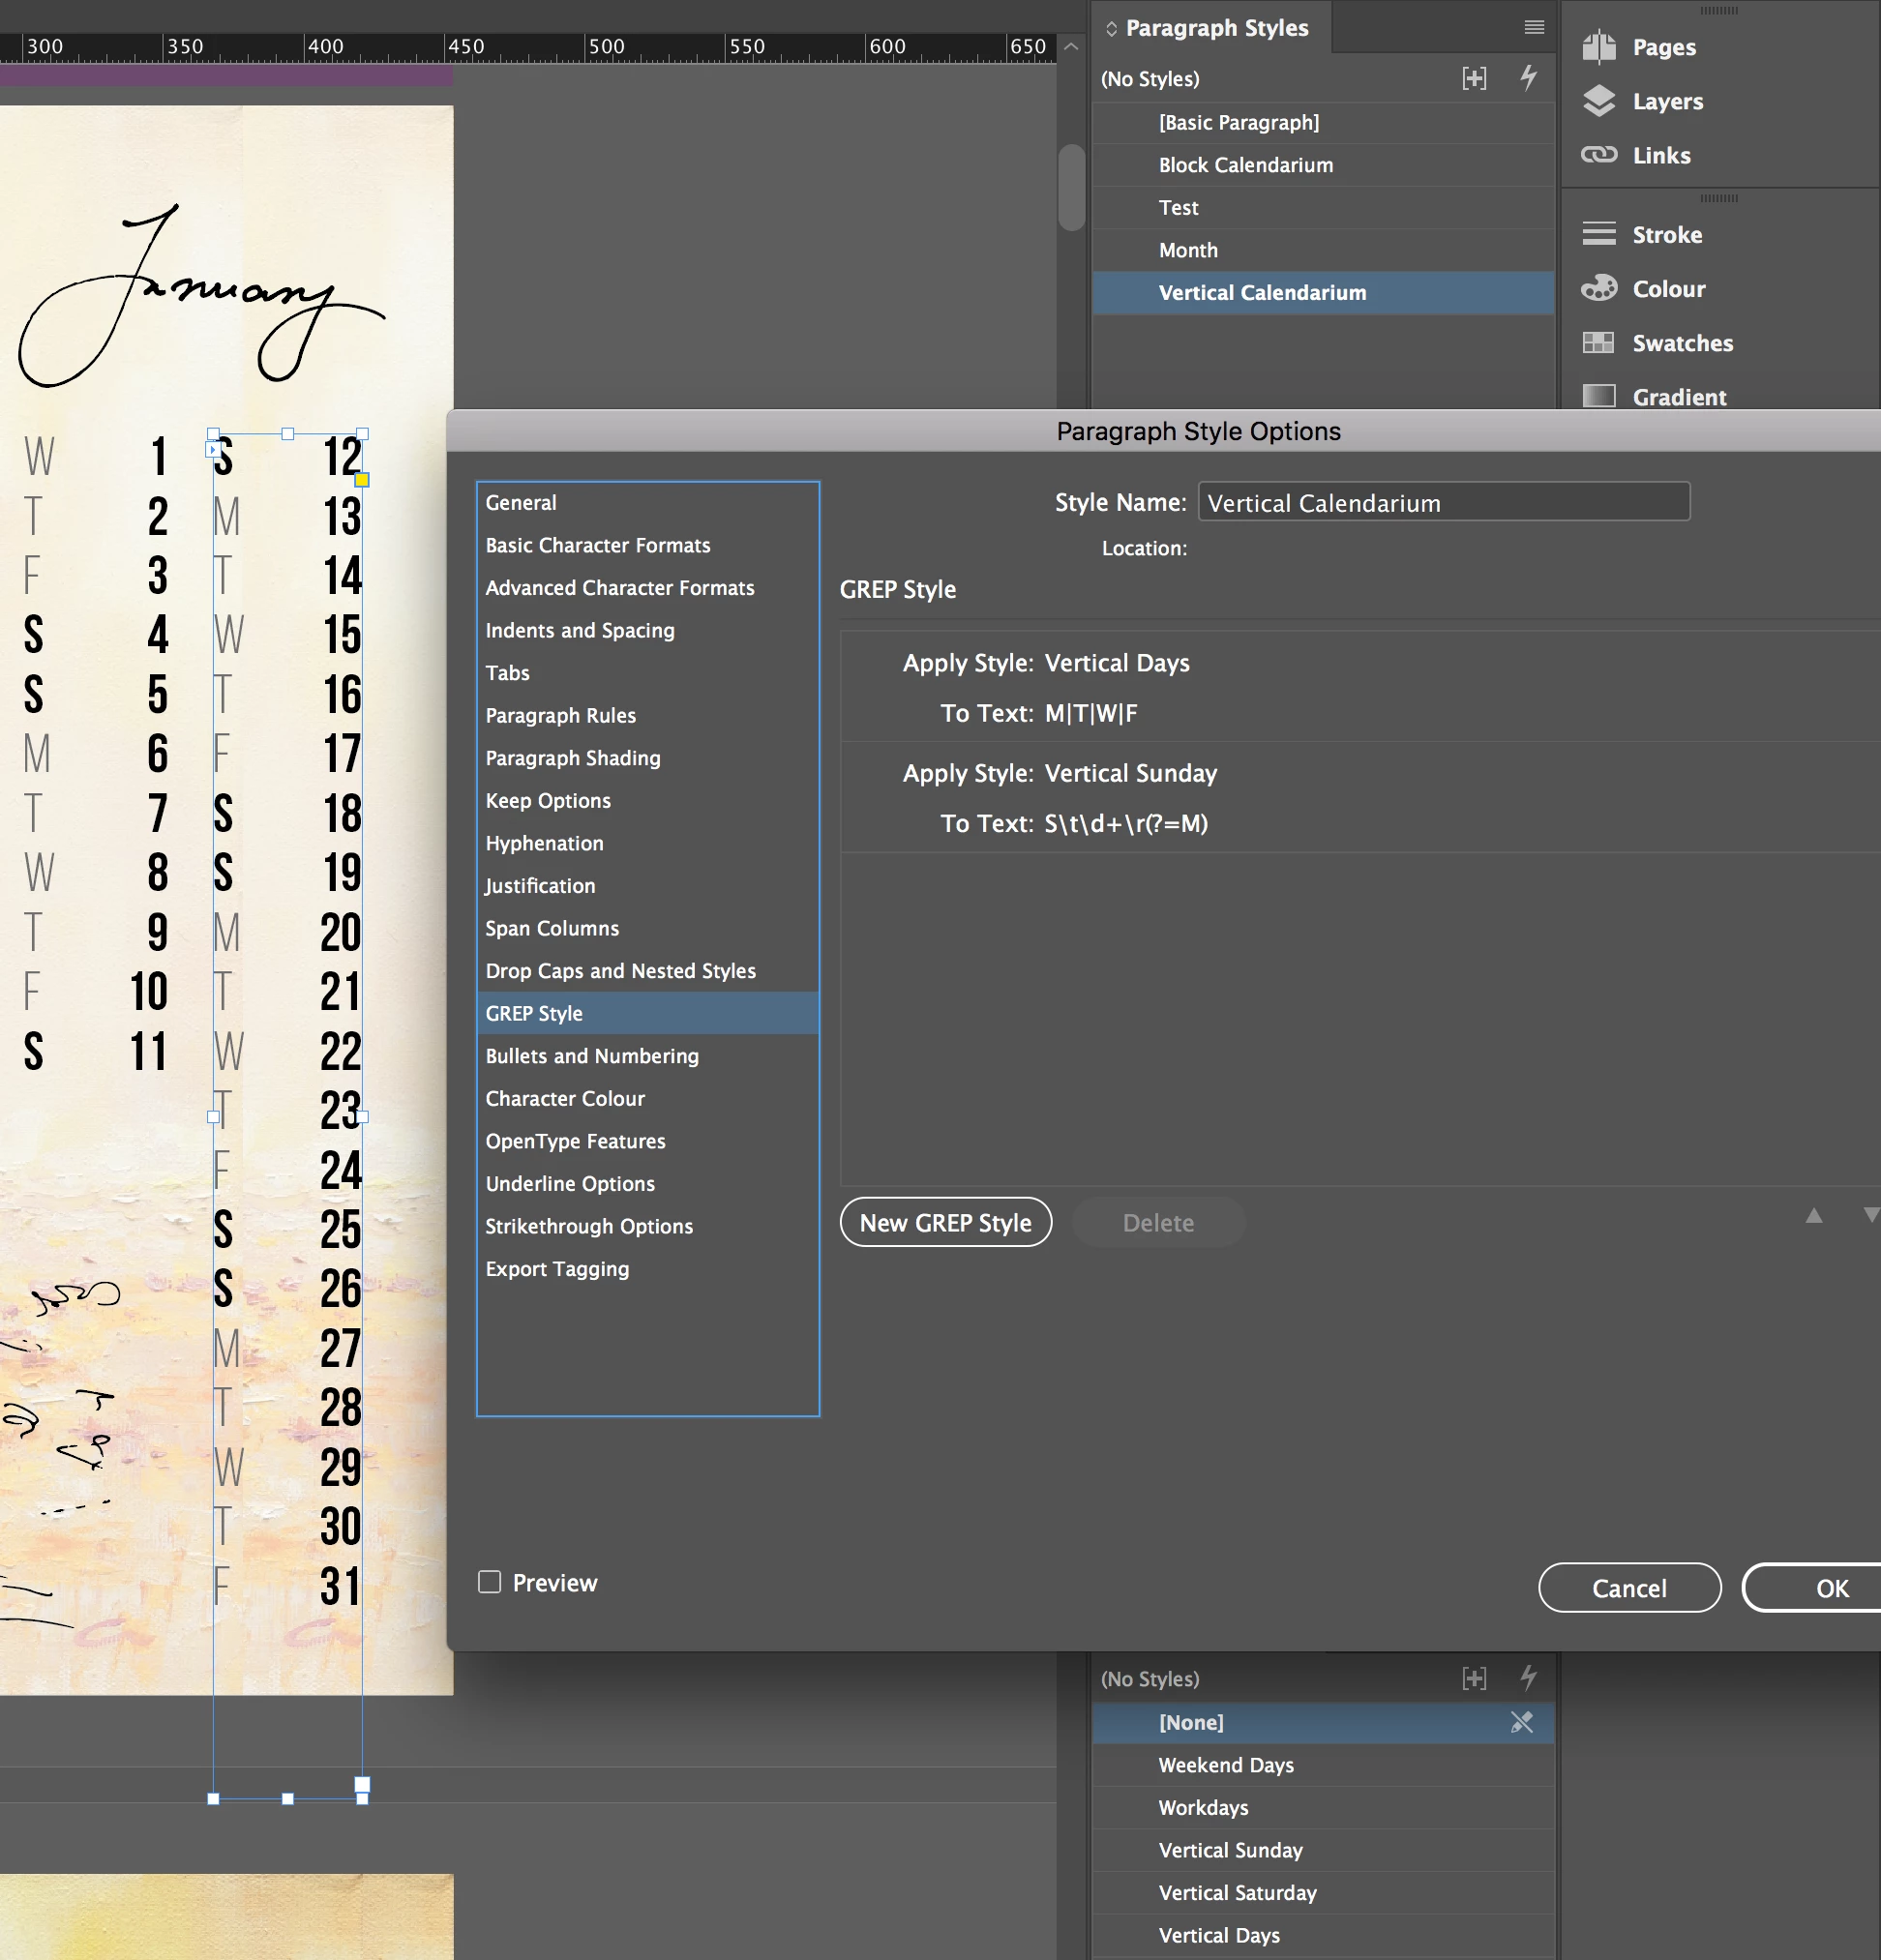The width and height of the screenshot is (1881, 1960).
Task: Select the Vertical Sunday character style
Action: click(x=1230, y=1850)
